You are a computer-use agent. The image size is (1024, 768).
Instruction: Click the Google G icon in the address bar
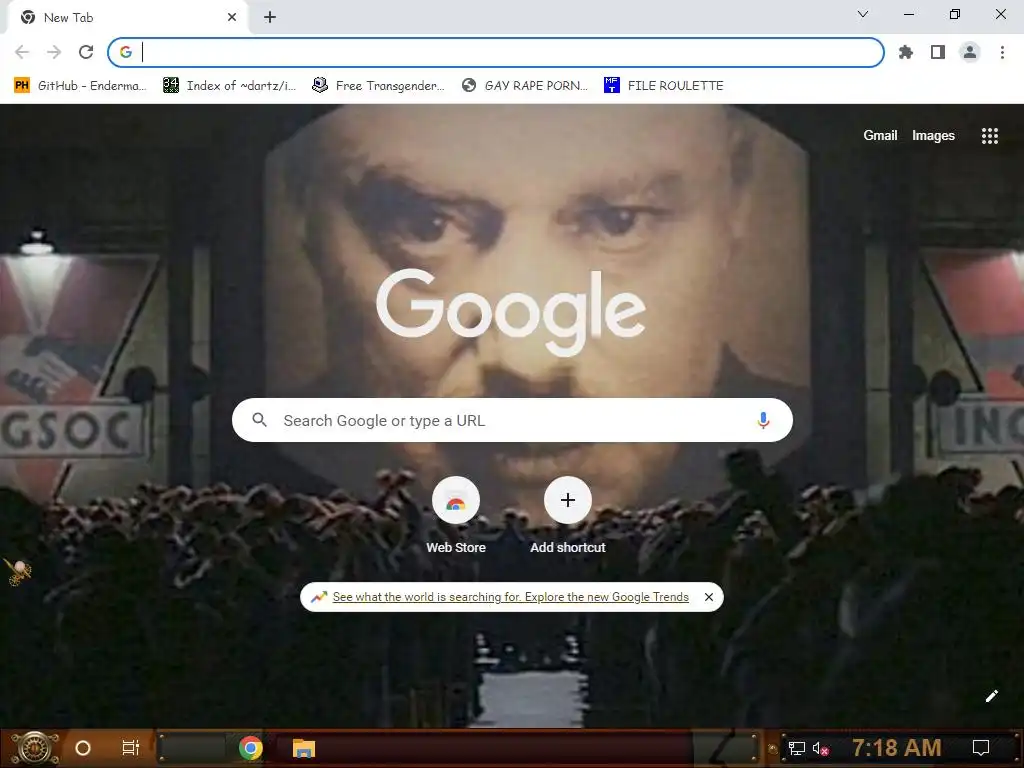pyautogui.click(x=126, y=52)
